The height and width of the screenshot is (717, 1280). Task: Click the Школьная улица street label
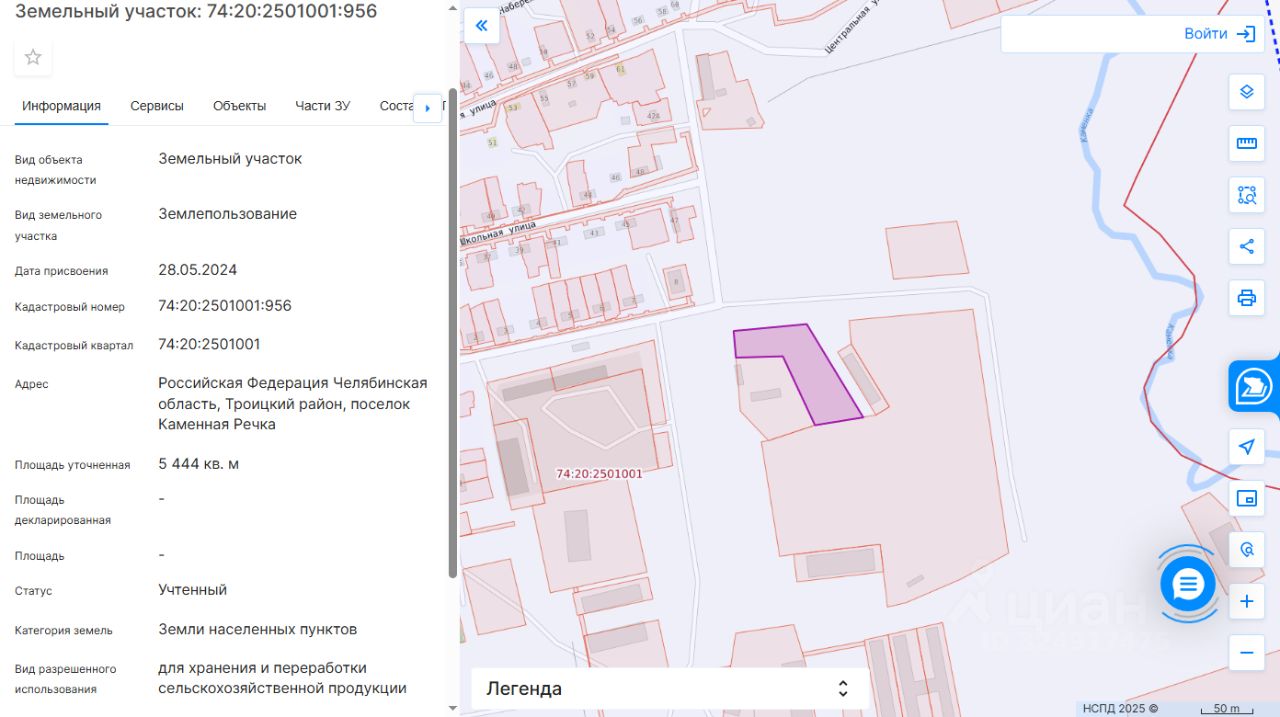pyautogui.click(x=498, y=234)
